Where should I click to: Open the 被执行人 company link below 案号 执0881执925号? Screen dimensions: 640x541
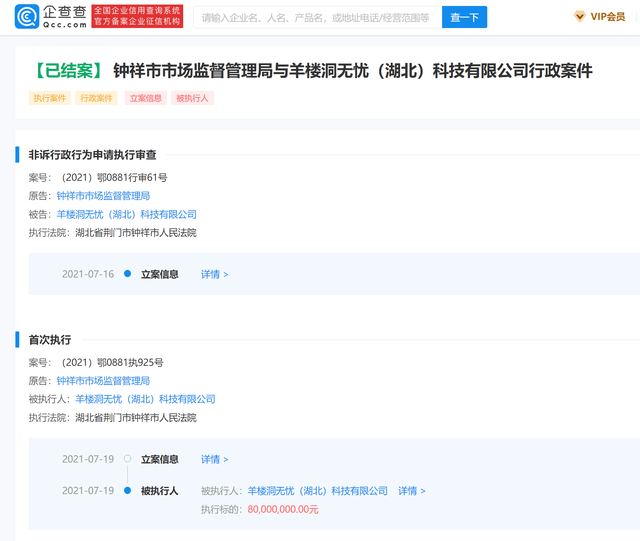coord(145,399)
